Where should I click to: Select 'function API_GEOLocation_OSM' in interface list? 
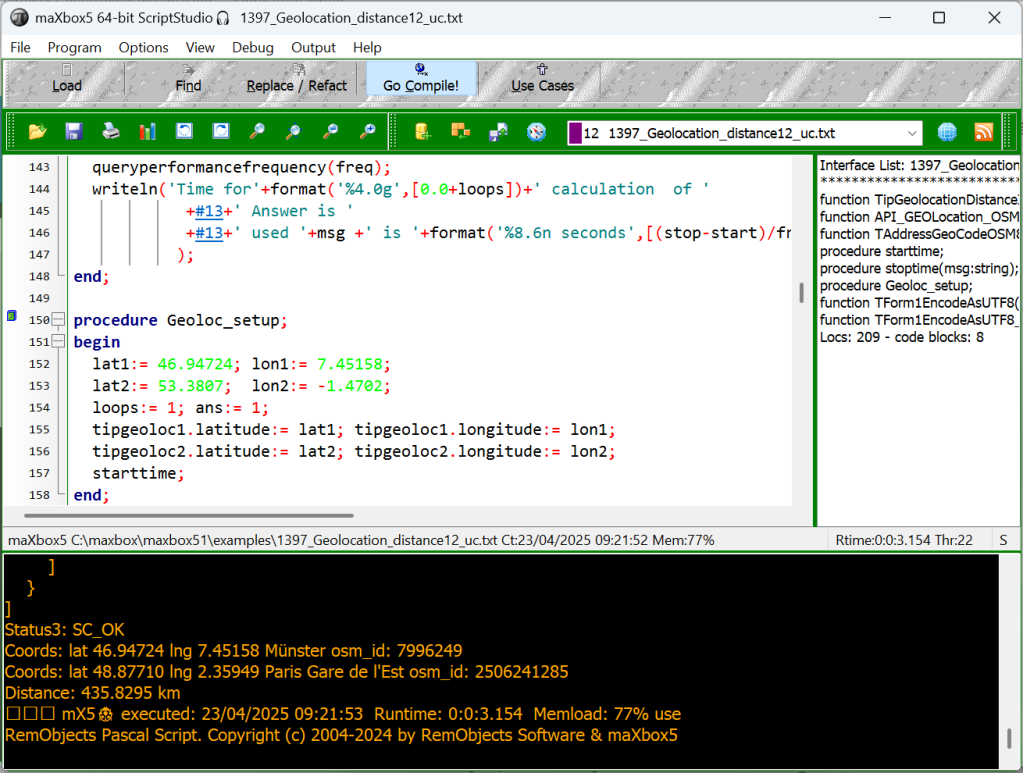[x=919, y=217]
